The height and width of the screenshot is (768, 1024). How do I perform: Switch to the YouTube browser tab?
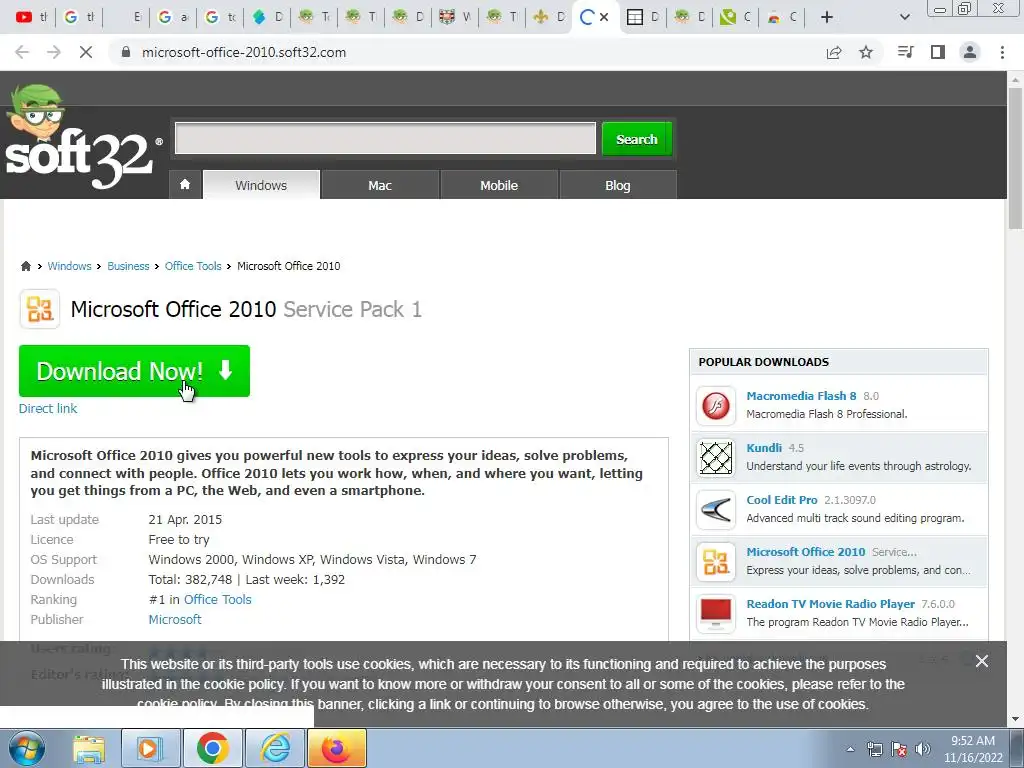tap(31, 17)
